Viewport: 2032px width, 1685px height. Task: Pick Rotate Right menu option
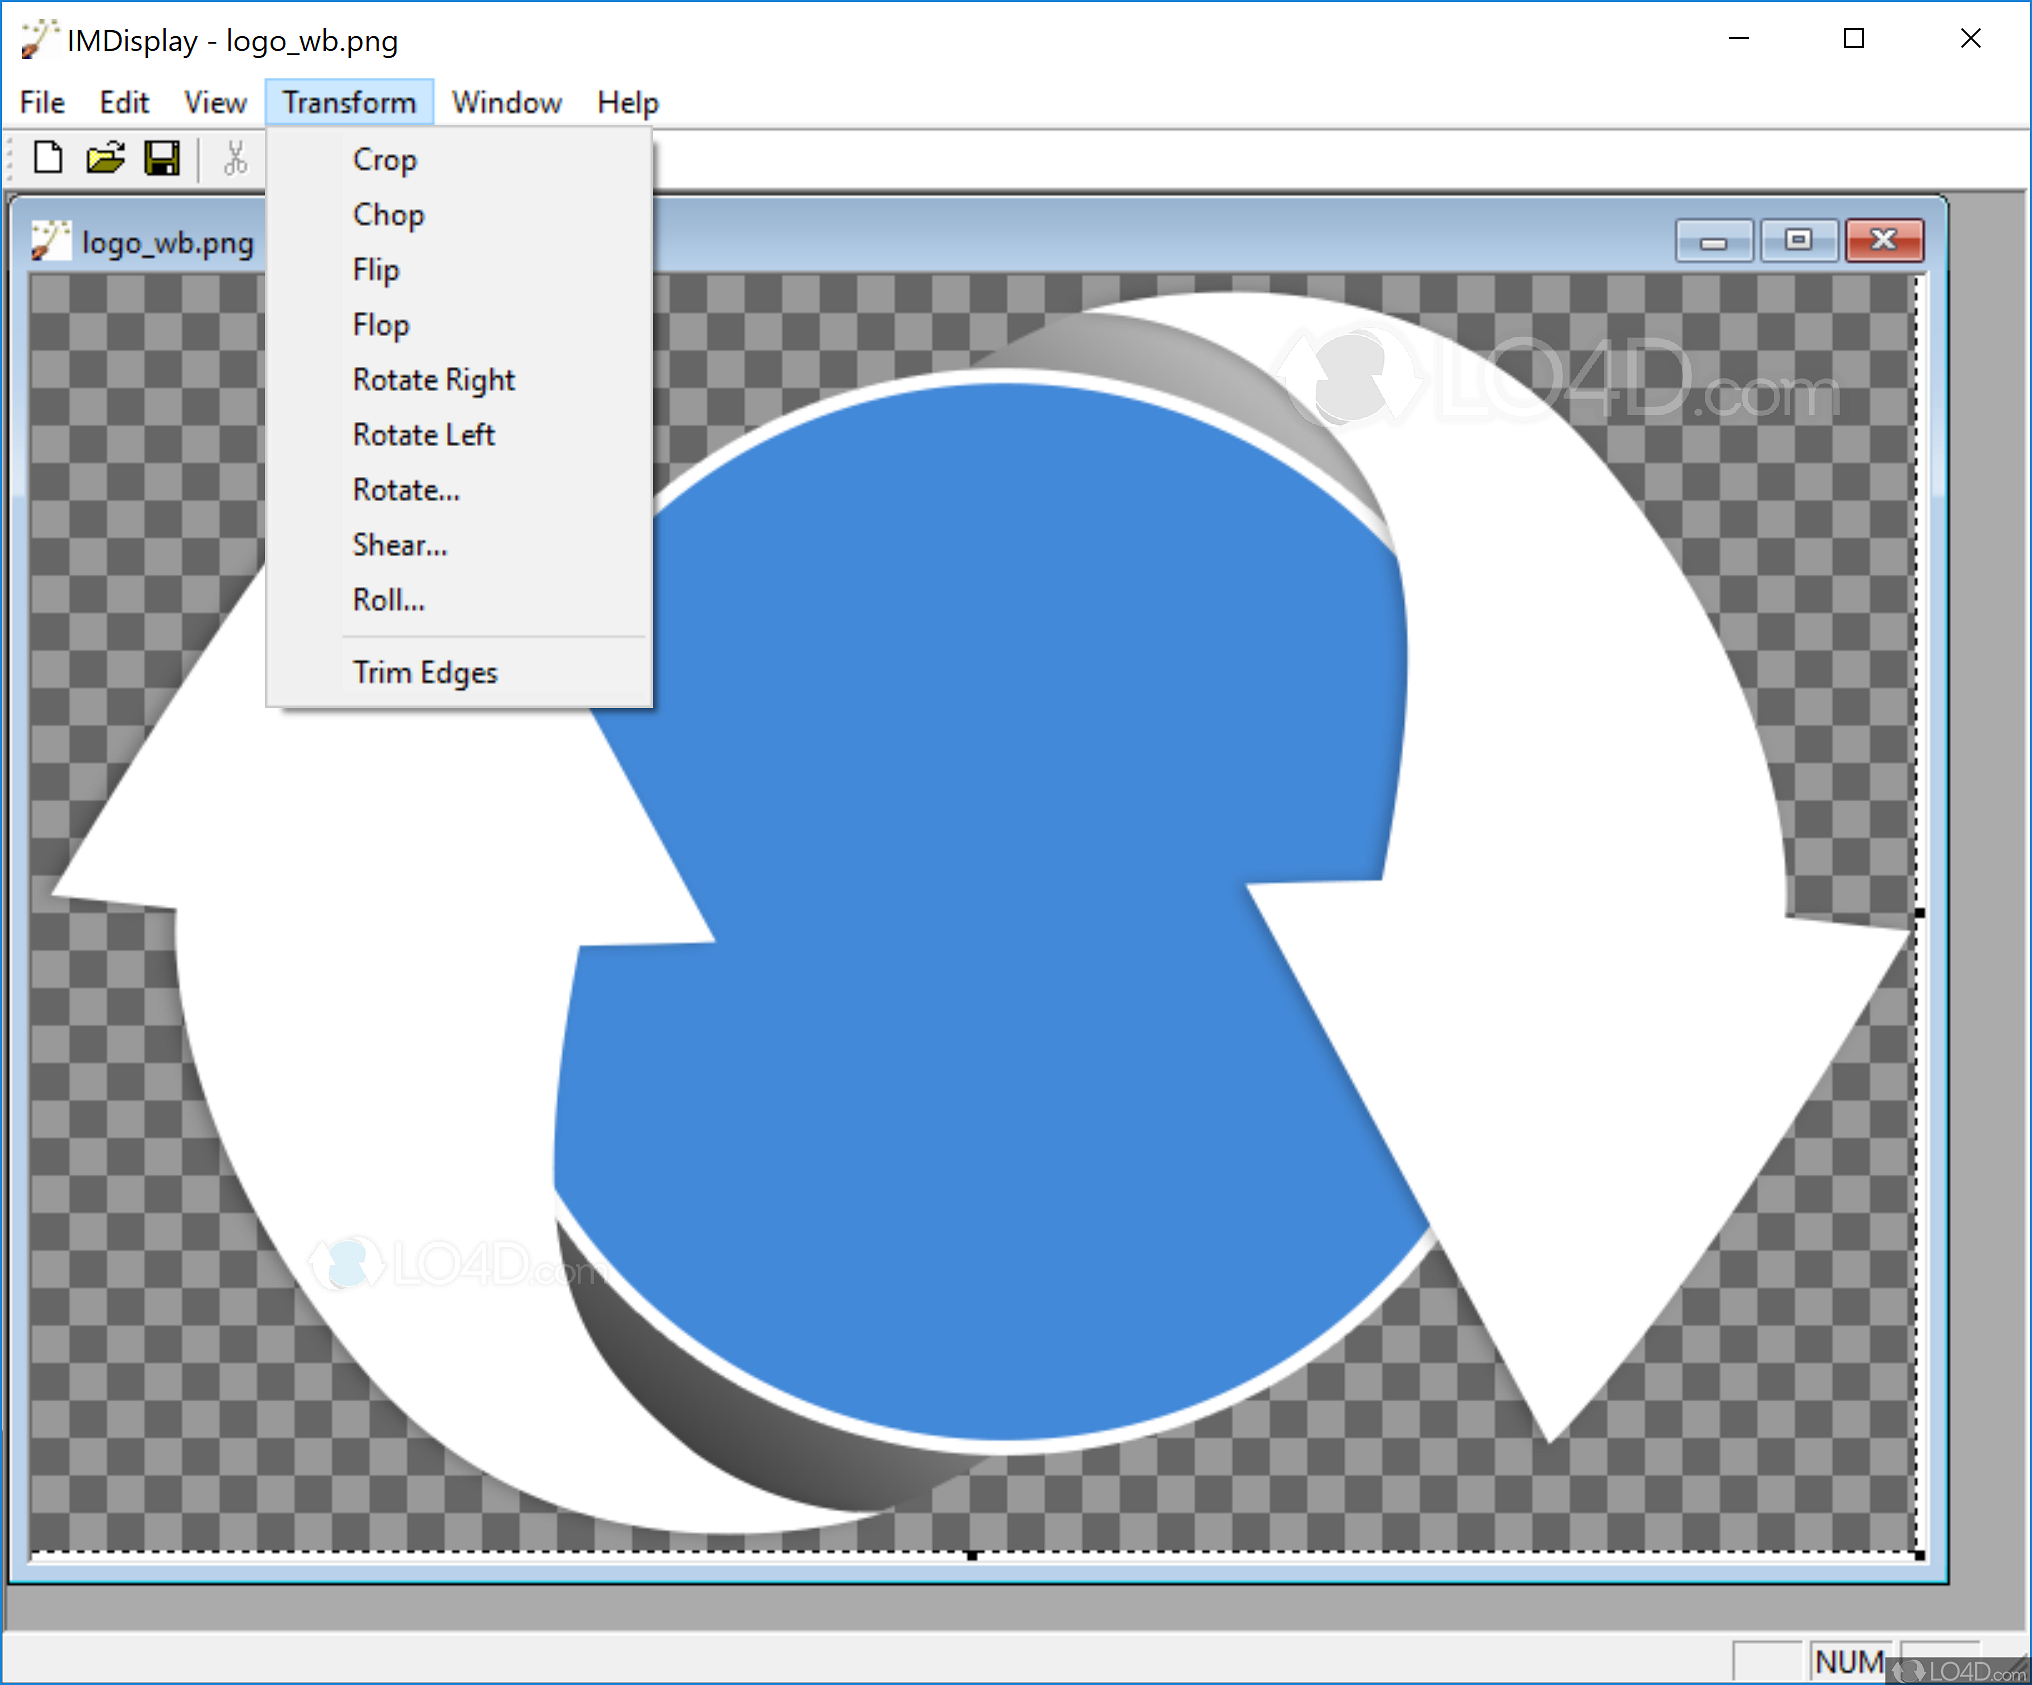tap(434, 380)
